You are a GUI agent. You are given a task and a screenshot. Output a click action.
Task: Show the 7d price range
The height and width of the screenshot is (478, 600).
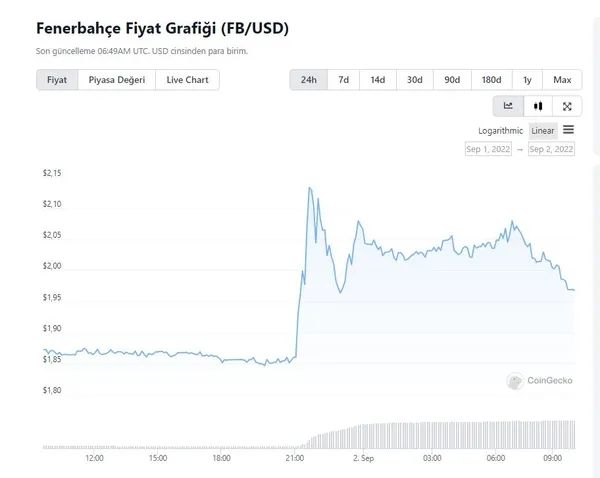(x=343, y=80)
